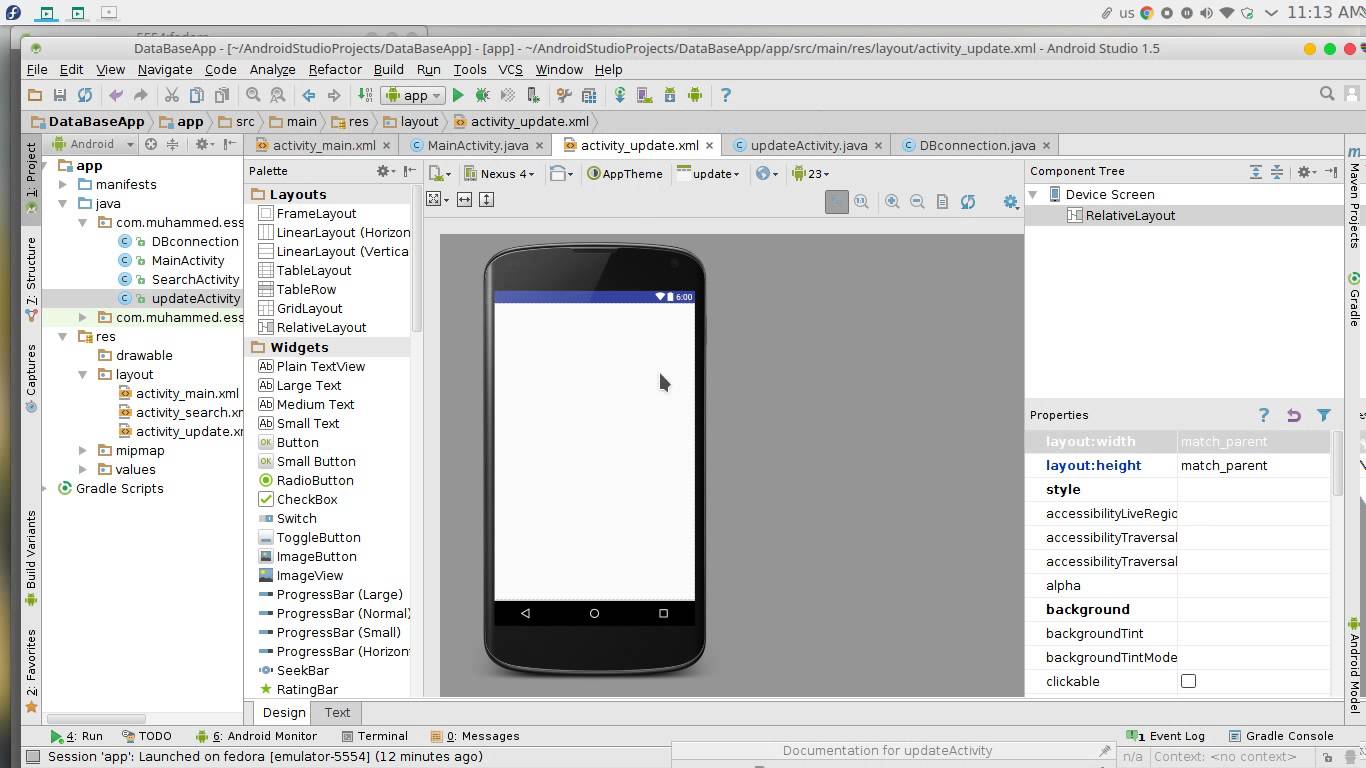Image resolution: width=1366 pixels, height=768 pixels.
Task: Open the Nexus 4 device dropdown
Action: [500, 173]
